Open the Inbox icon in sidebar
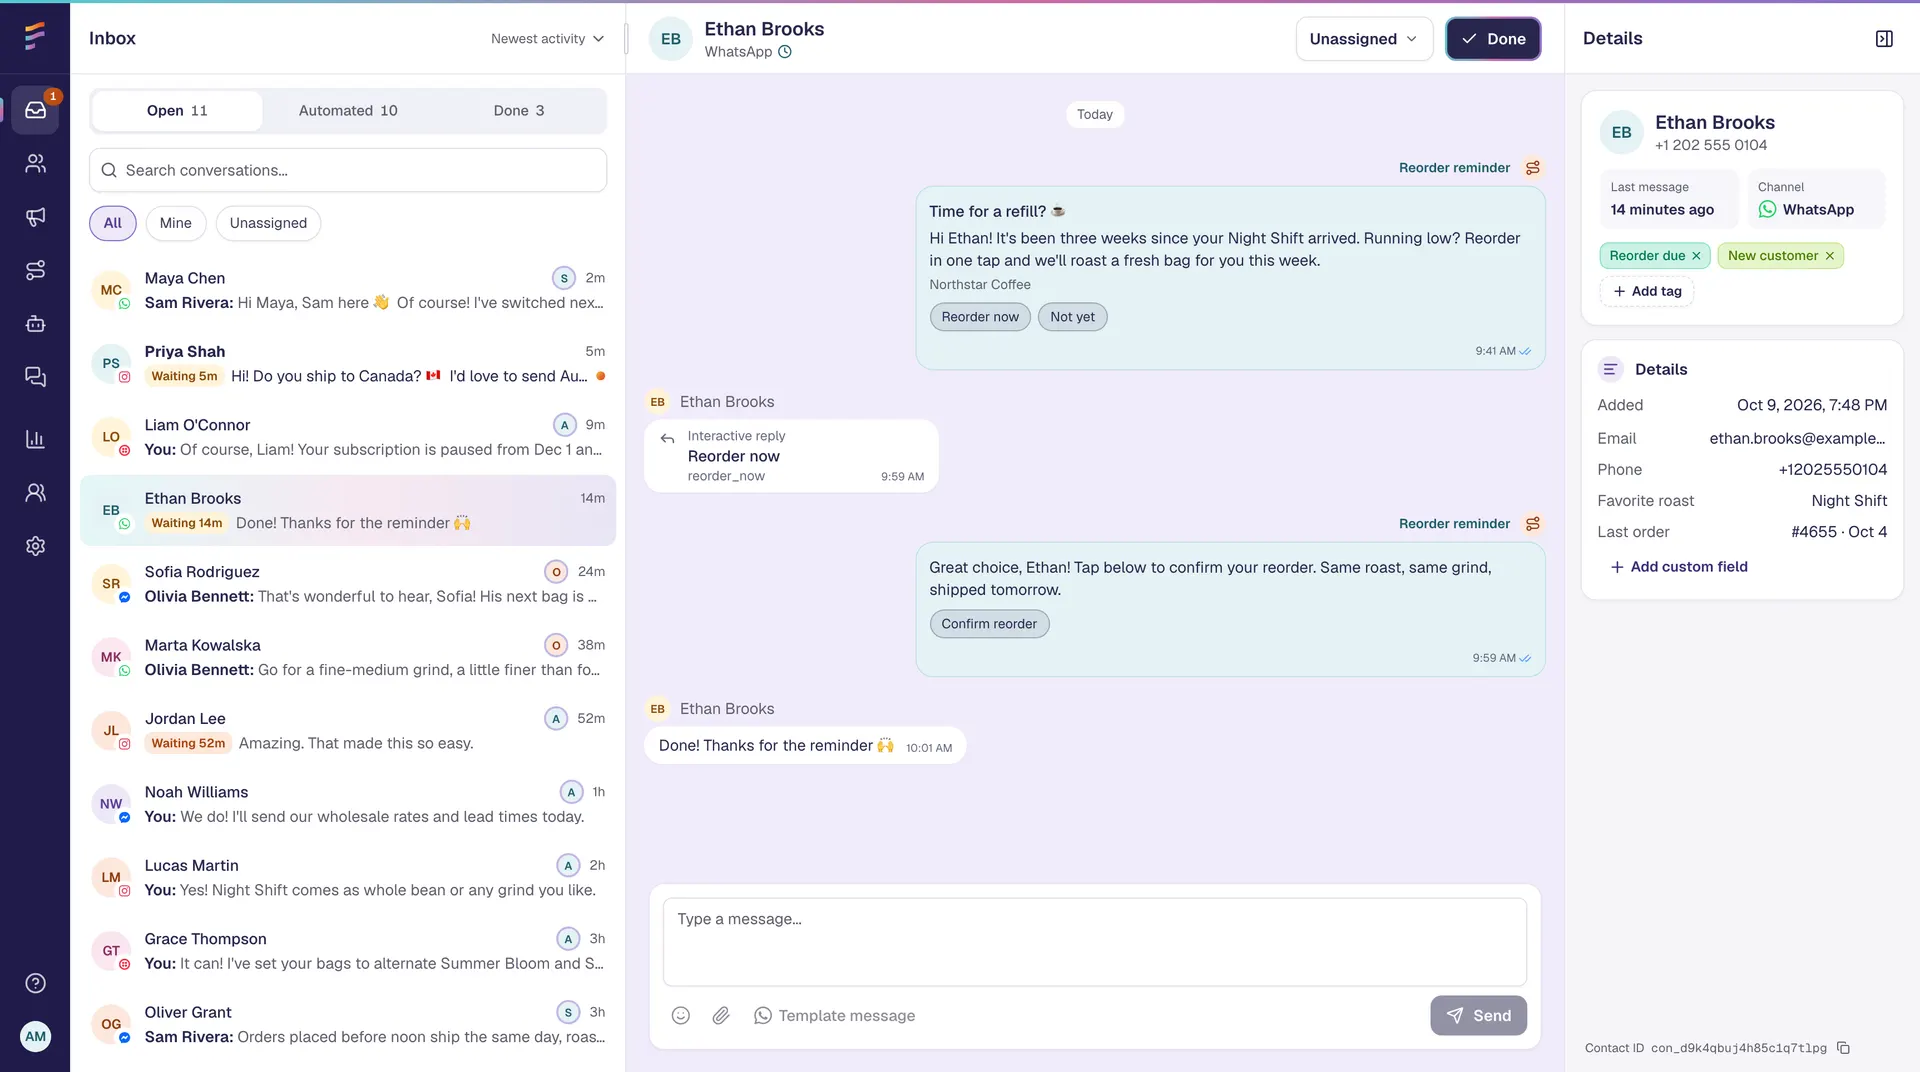 (35, 110)
